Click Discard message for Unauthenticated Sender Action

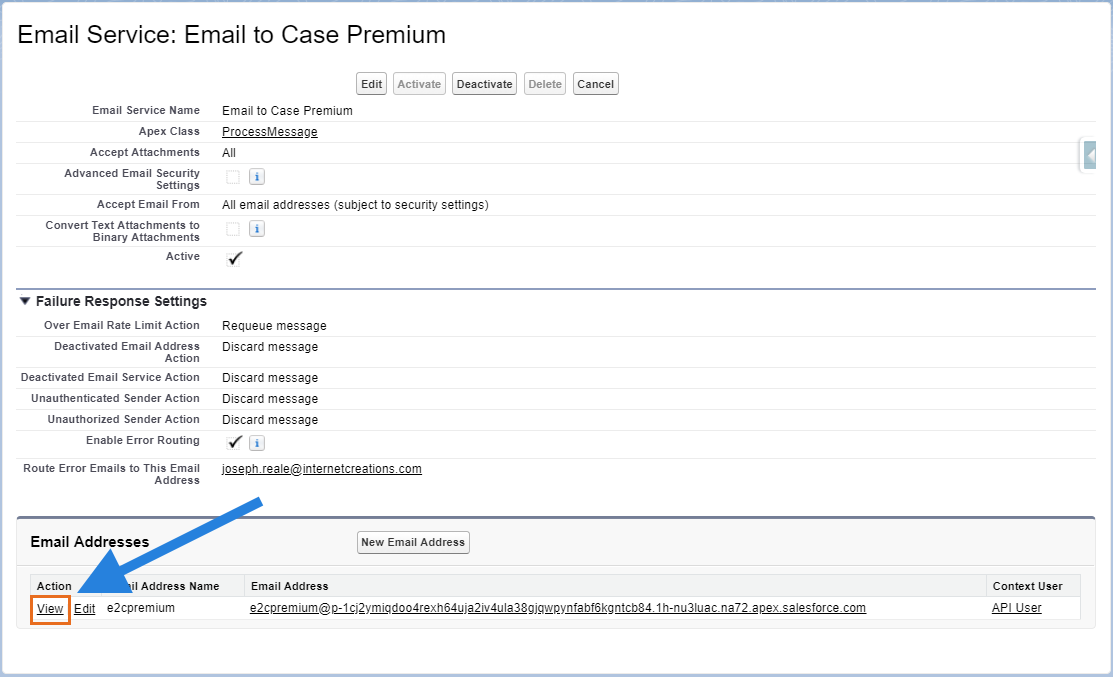(x=270, y=399)
